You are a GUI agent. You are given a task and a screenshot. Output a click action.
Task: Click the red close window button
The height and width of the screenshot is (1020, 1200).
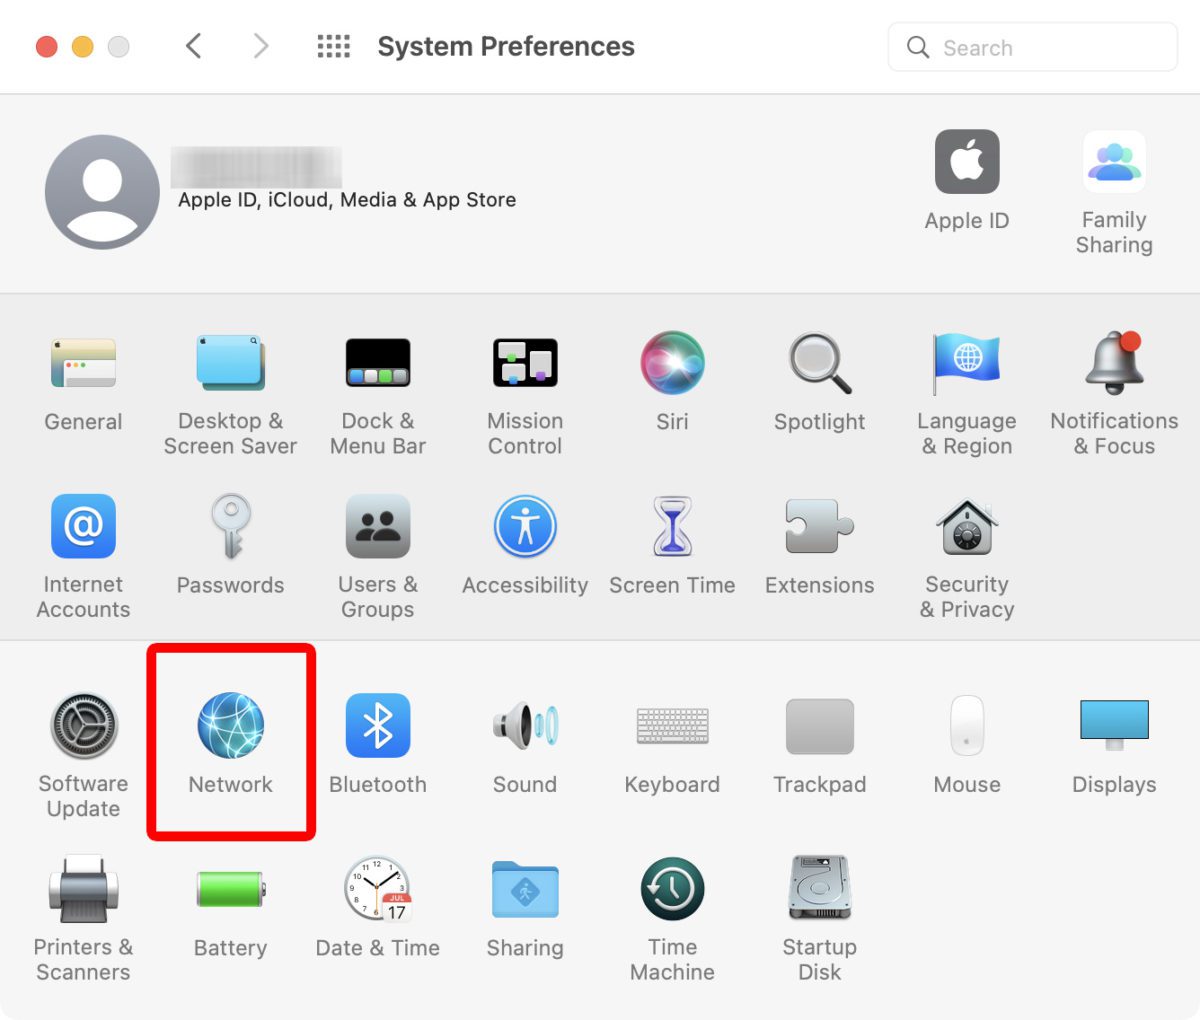tap(47, 47)
